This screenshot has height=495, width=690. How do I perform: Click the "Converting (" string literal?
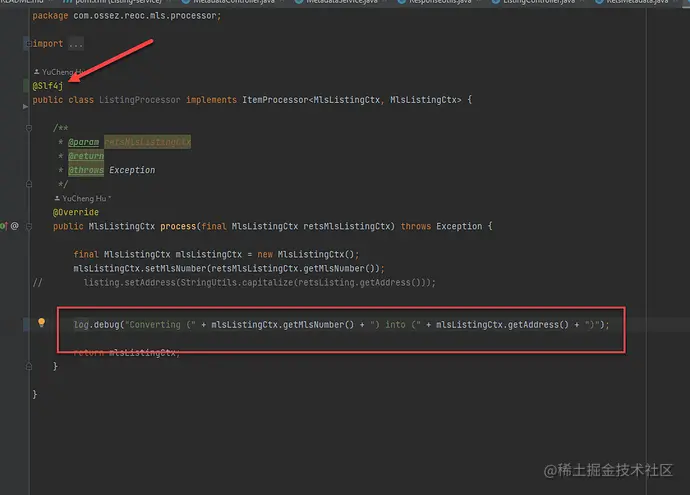point(160,325)
